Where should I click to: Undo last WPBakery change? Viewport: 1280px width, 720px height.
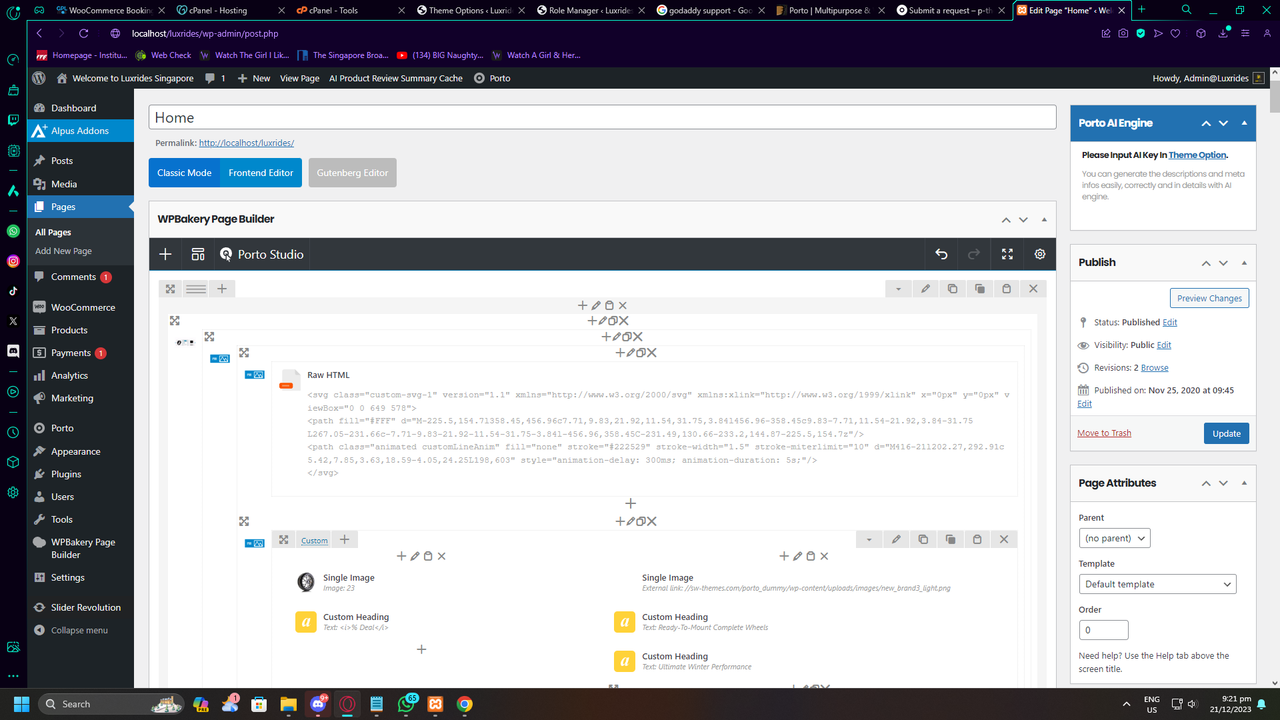941,254
